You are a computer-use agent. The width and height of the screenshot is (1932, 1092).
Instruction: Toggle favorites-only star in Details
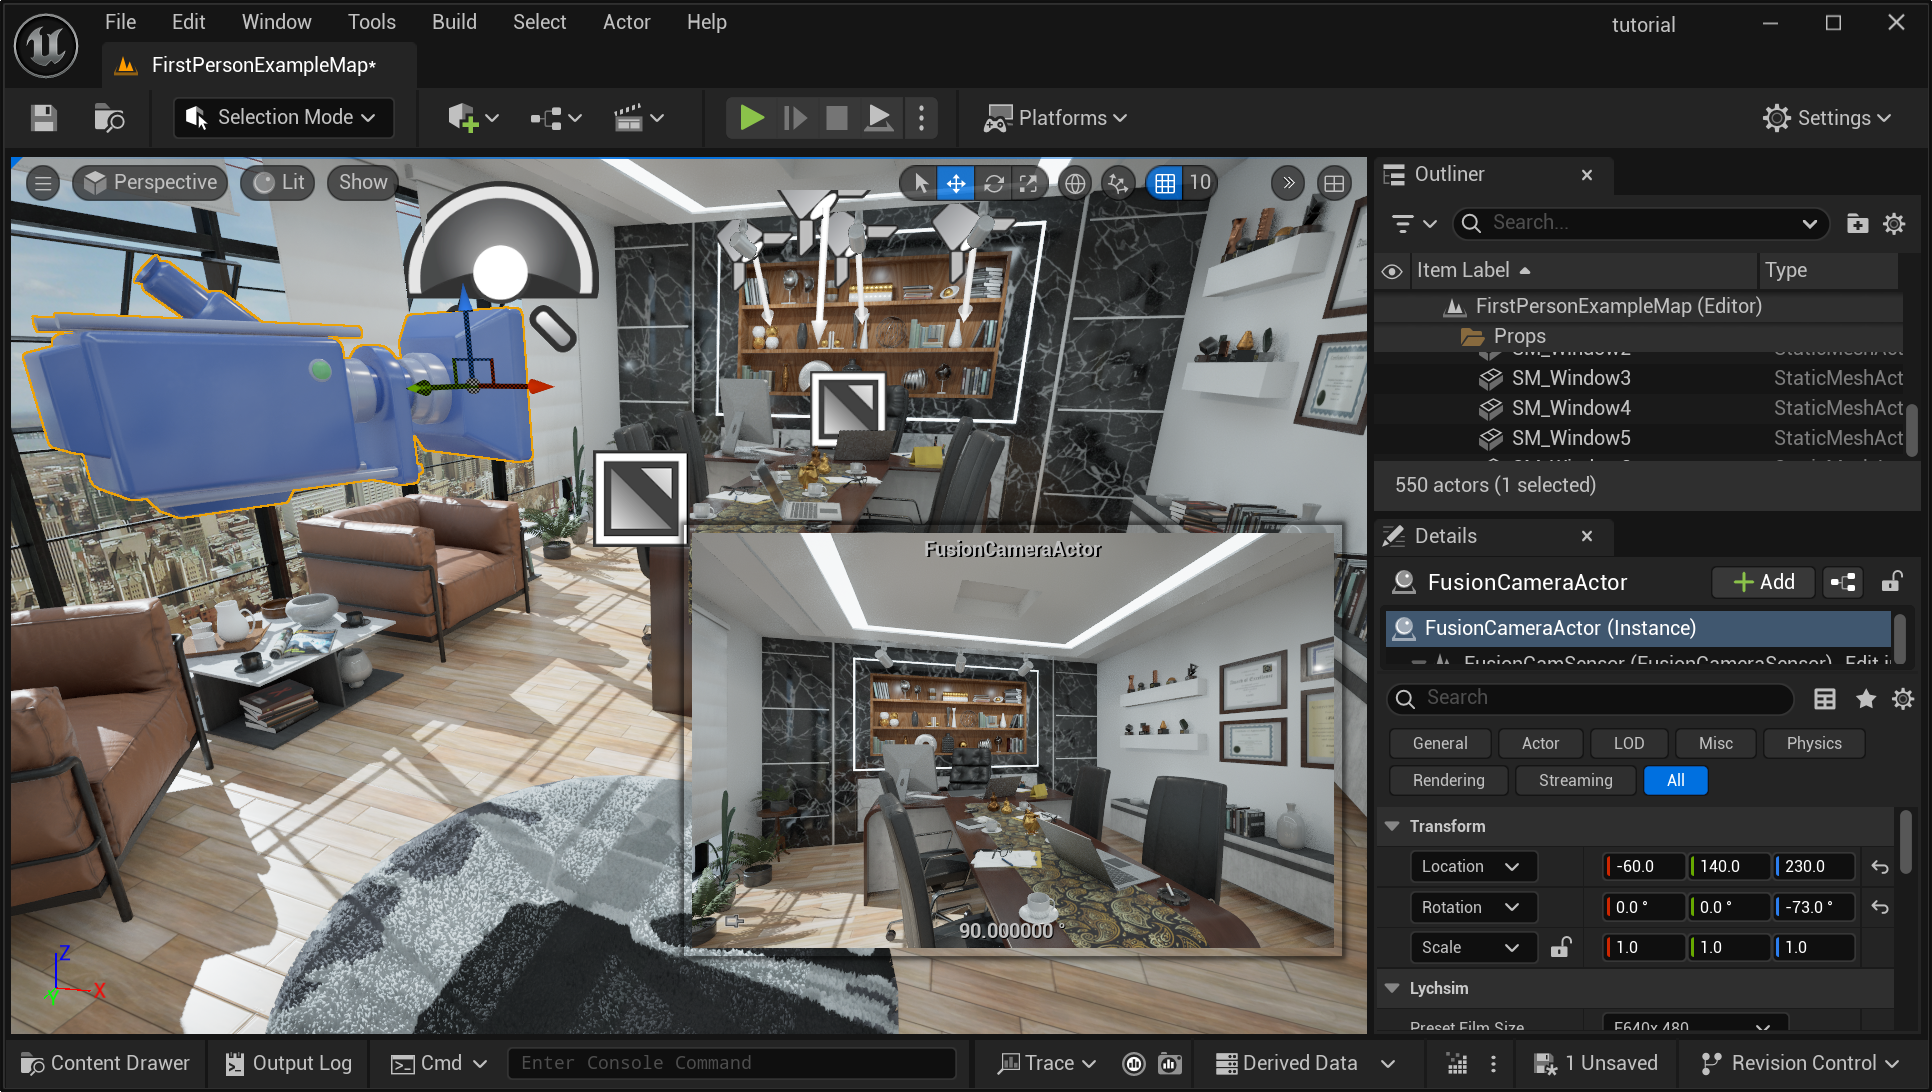click(x=1866, y=699)
